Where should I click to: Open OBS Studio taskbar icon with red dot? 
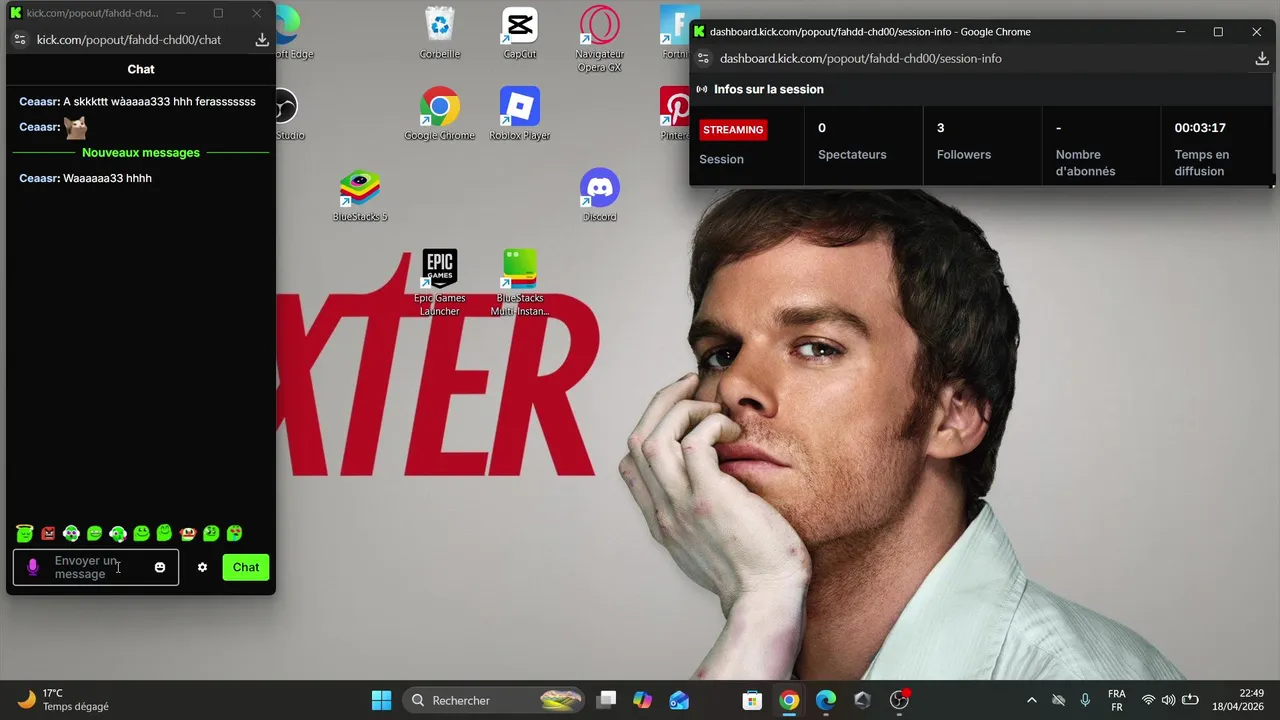[x=900, y=700]
